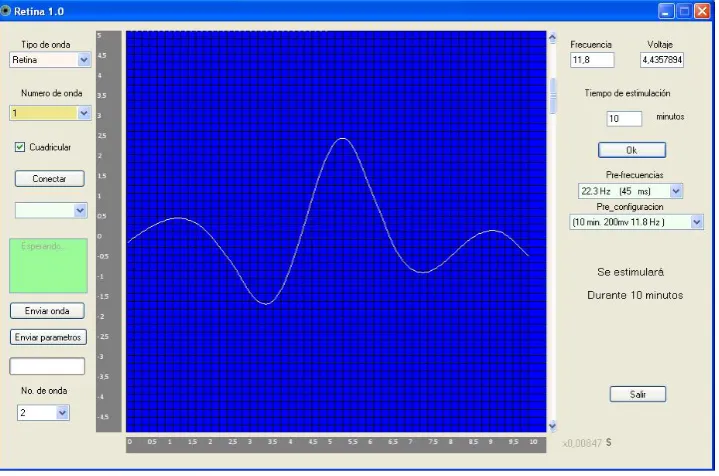The height and width of the screenshot is (476, 719).
Task: Click the graph scrollbar up arrow
Action: (x=553, y=38)
